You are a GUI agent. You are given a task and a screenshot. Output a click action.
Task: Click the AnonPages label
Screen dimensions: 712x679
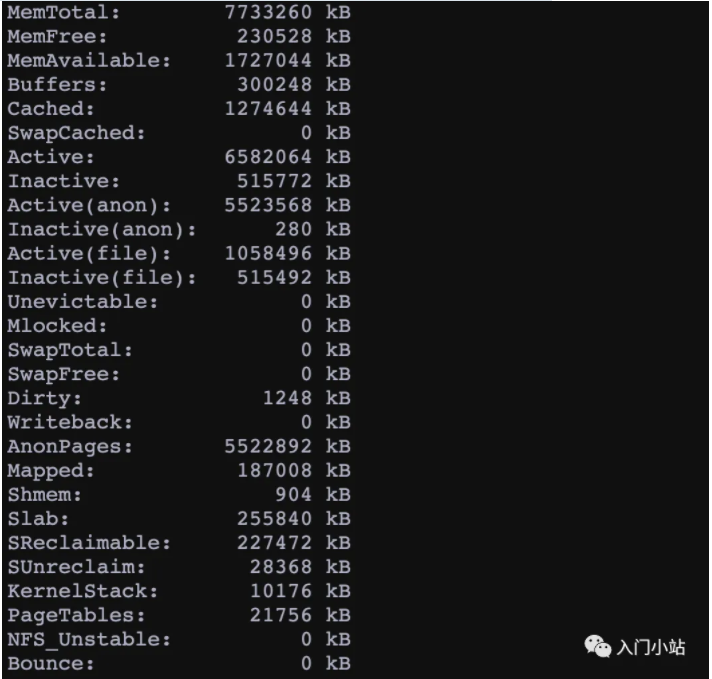point(70,446)
